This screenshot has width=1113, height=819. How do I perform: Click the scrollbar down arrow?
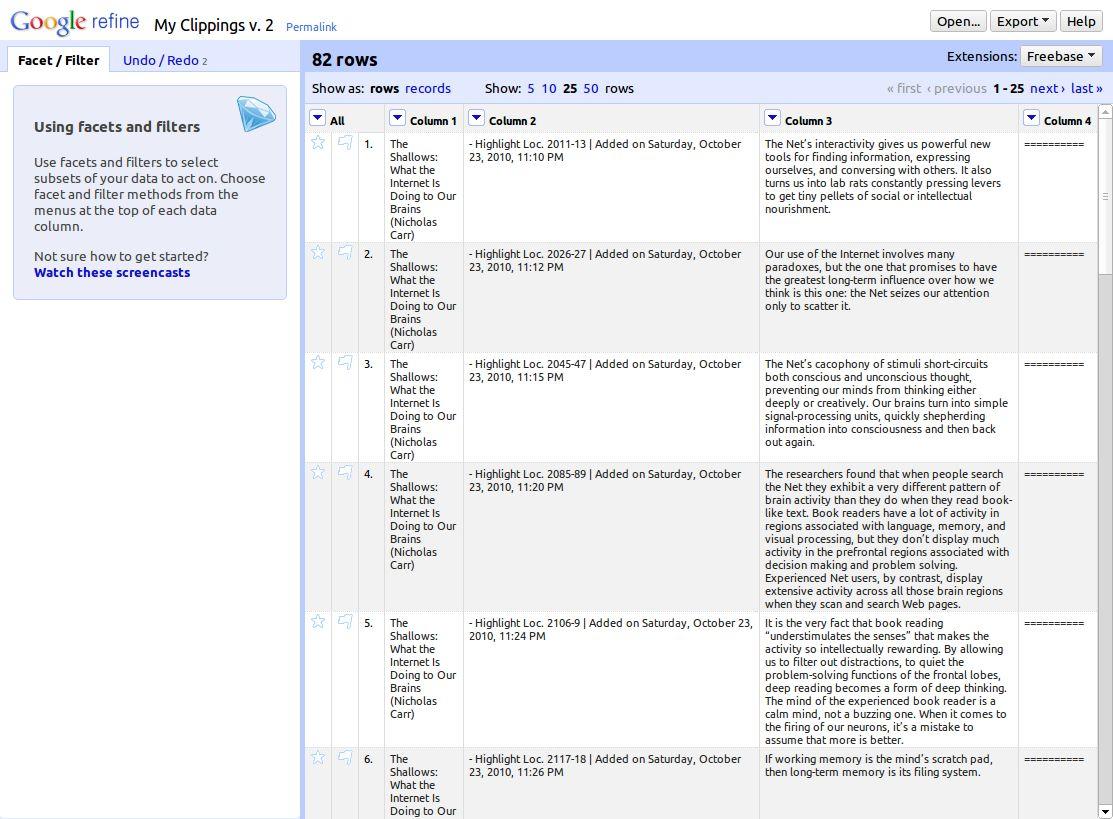coord(1105,811)
